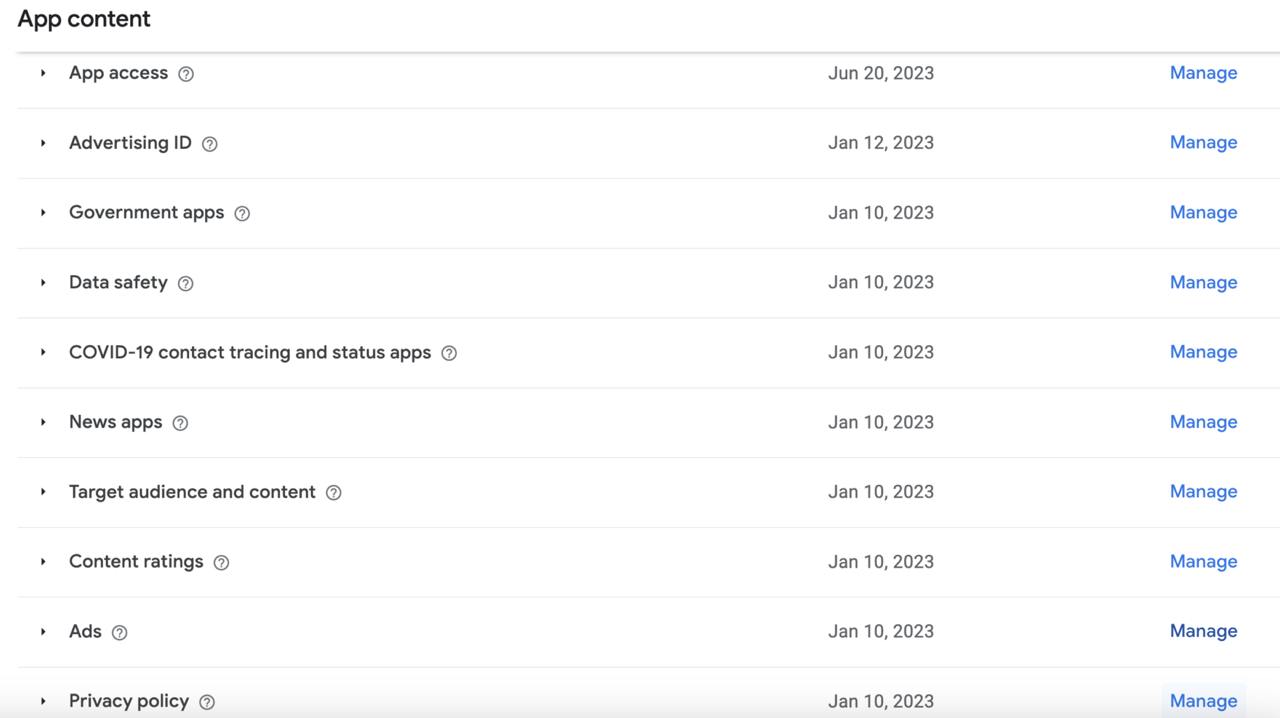The image size is (1280, 718).
Task: Manage the App access declaration
Action: pyautogui.click(x=1203, y=73)
